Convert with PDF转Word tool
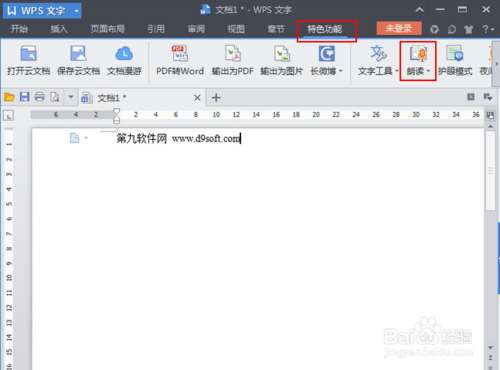The height and width of the screenshot is (370, 500). tap(180, 54)
